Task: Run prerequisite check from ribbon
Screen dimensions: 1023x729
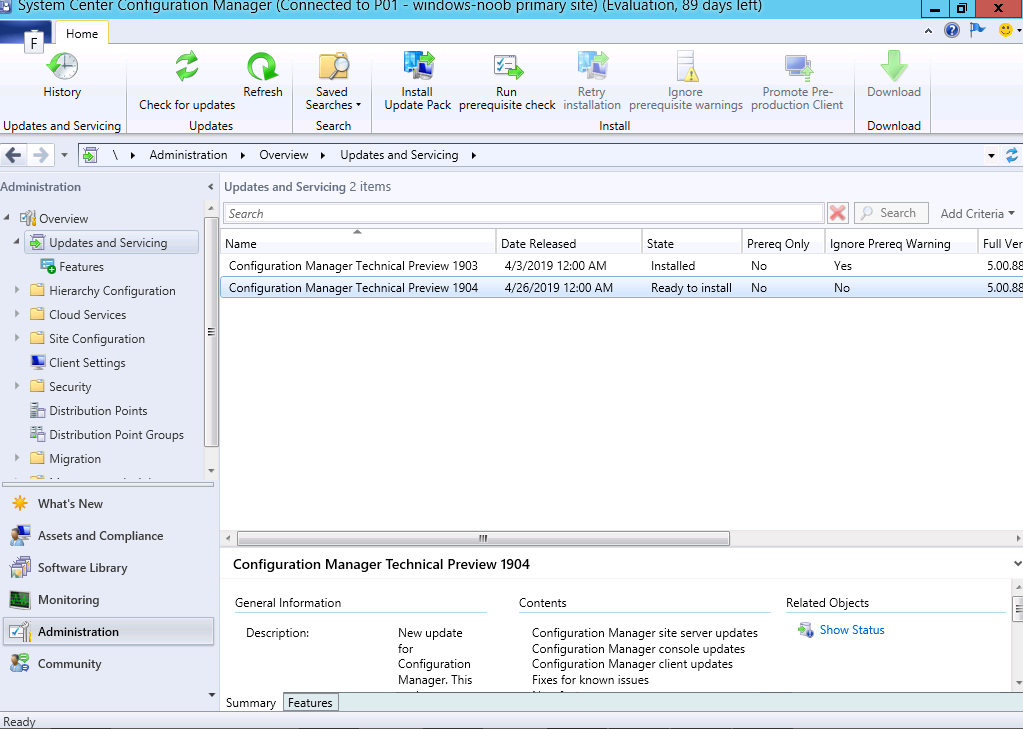Action: (x=507, y=82)
